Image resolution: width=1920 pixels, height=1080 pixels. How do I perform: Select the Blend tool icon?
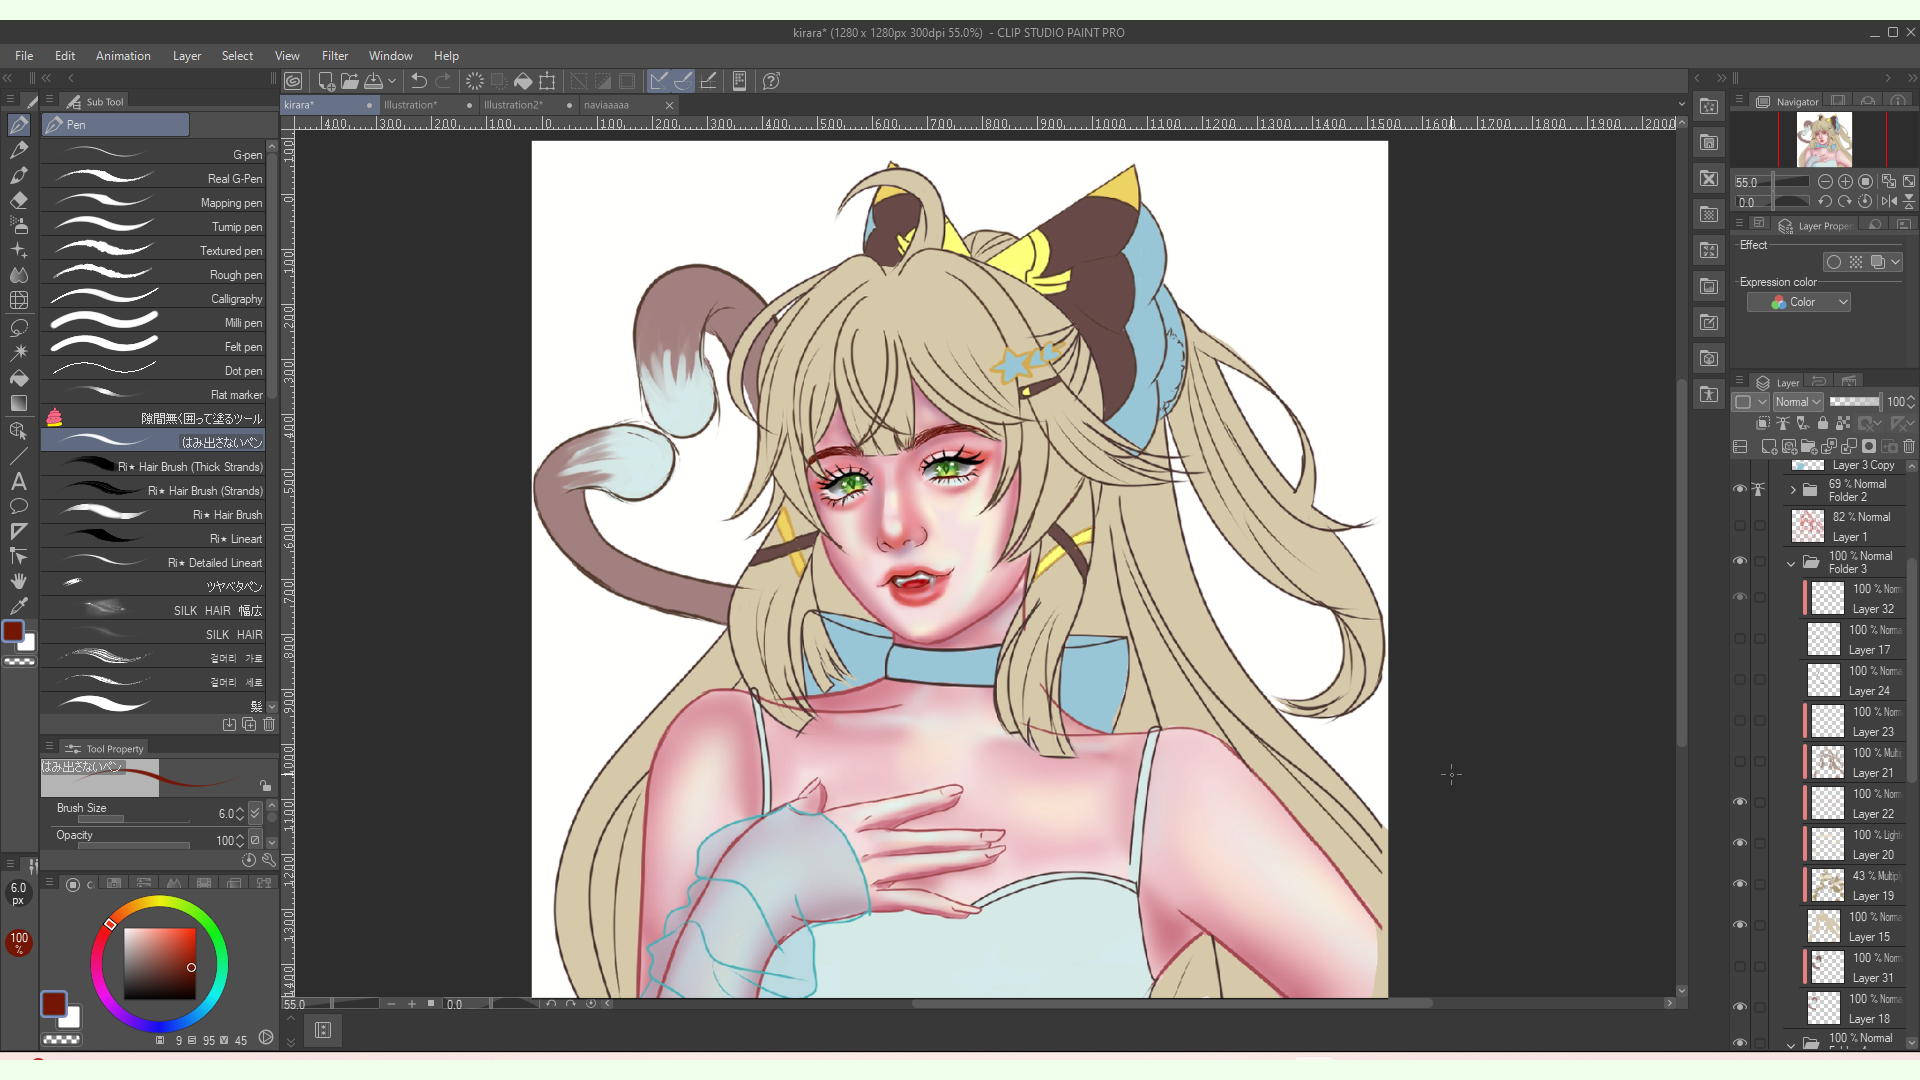(x=18, y=275)
